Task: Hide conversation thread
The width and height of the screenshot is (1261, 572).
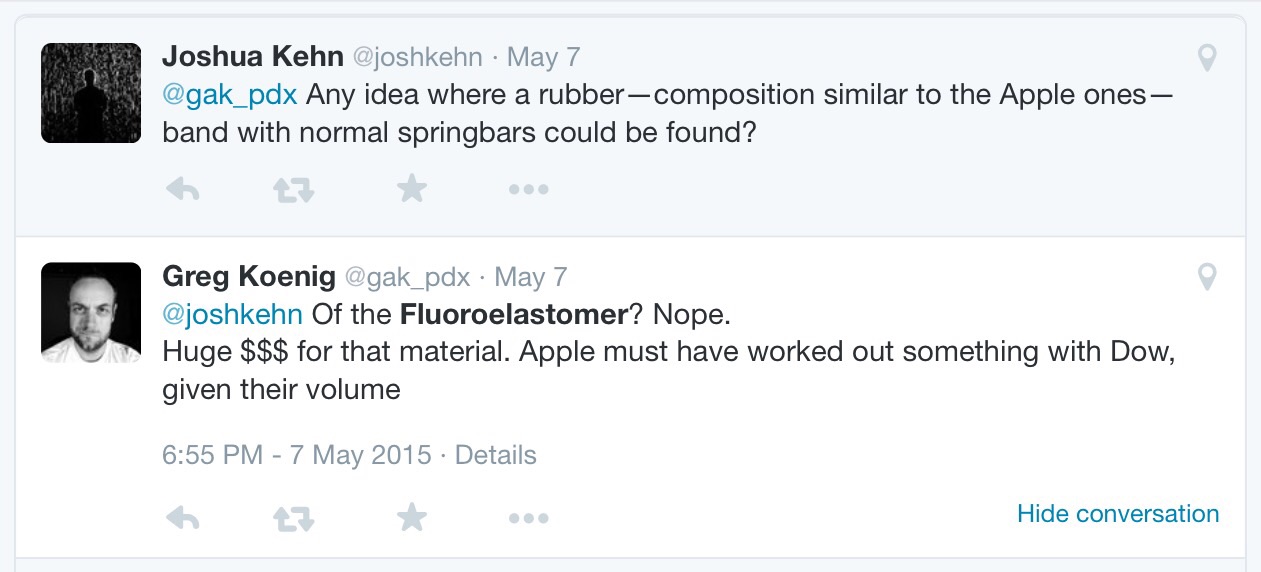Action: click(1118, 514)
